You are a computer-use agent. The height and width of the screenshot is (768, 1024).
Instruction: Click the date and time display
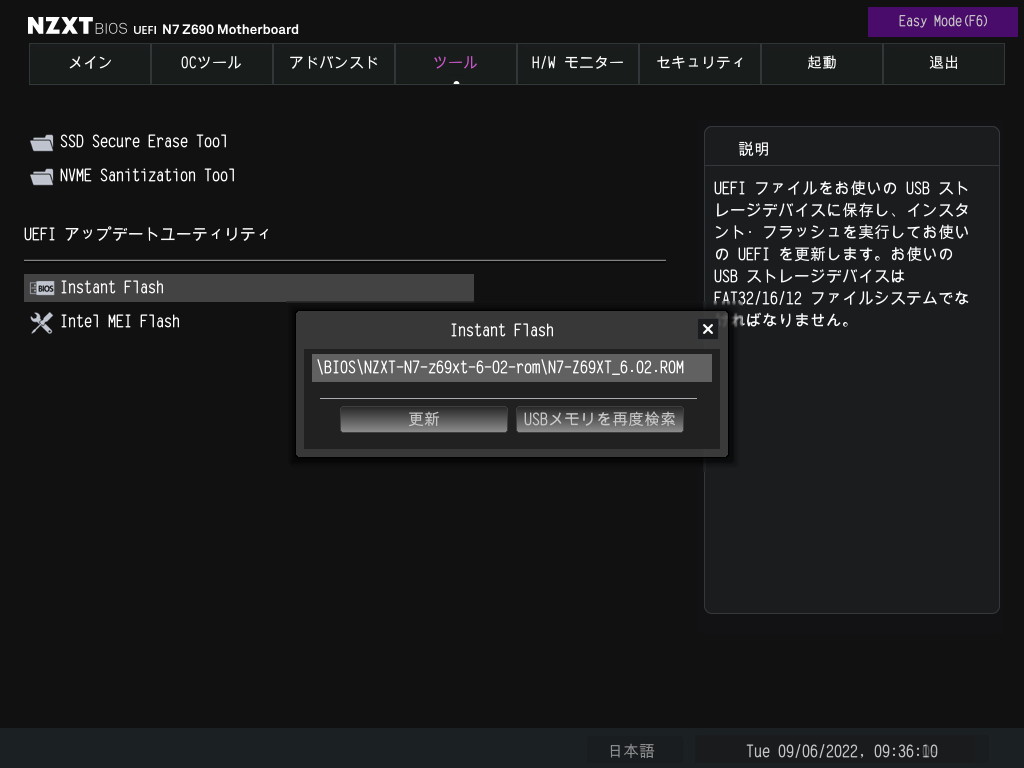point(841,751)
